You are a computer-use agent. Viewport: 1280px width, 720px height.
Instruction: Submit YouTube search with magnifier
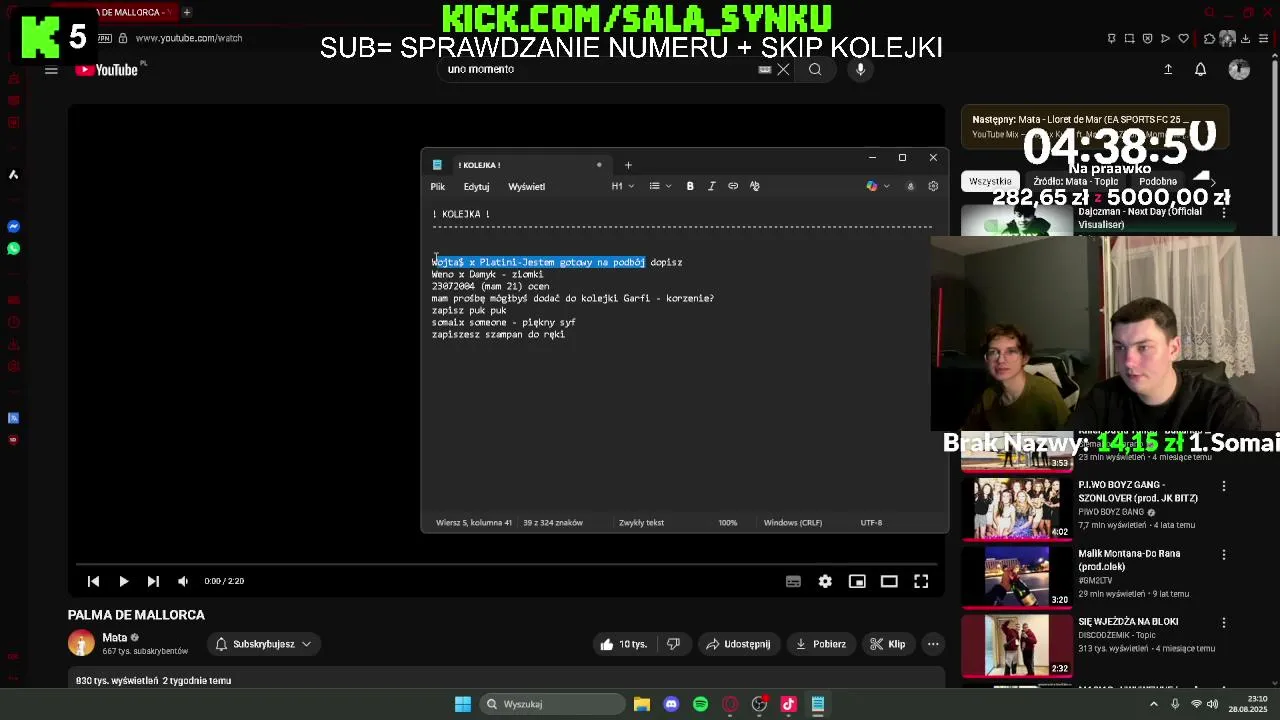(815, 69)
